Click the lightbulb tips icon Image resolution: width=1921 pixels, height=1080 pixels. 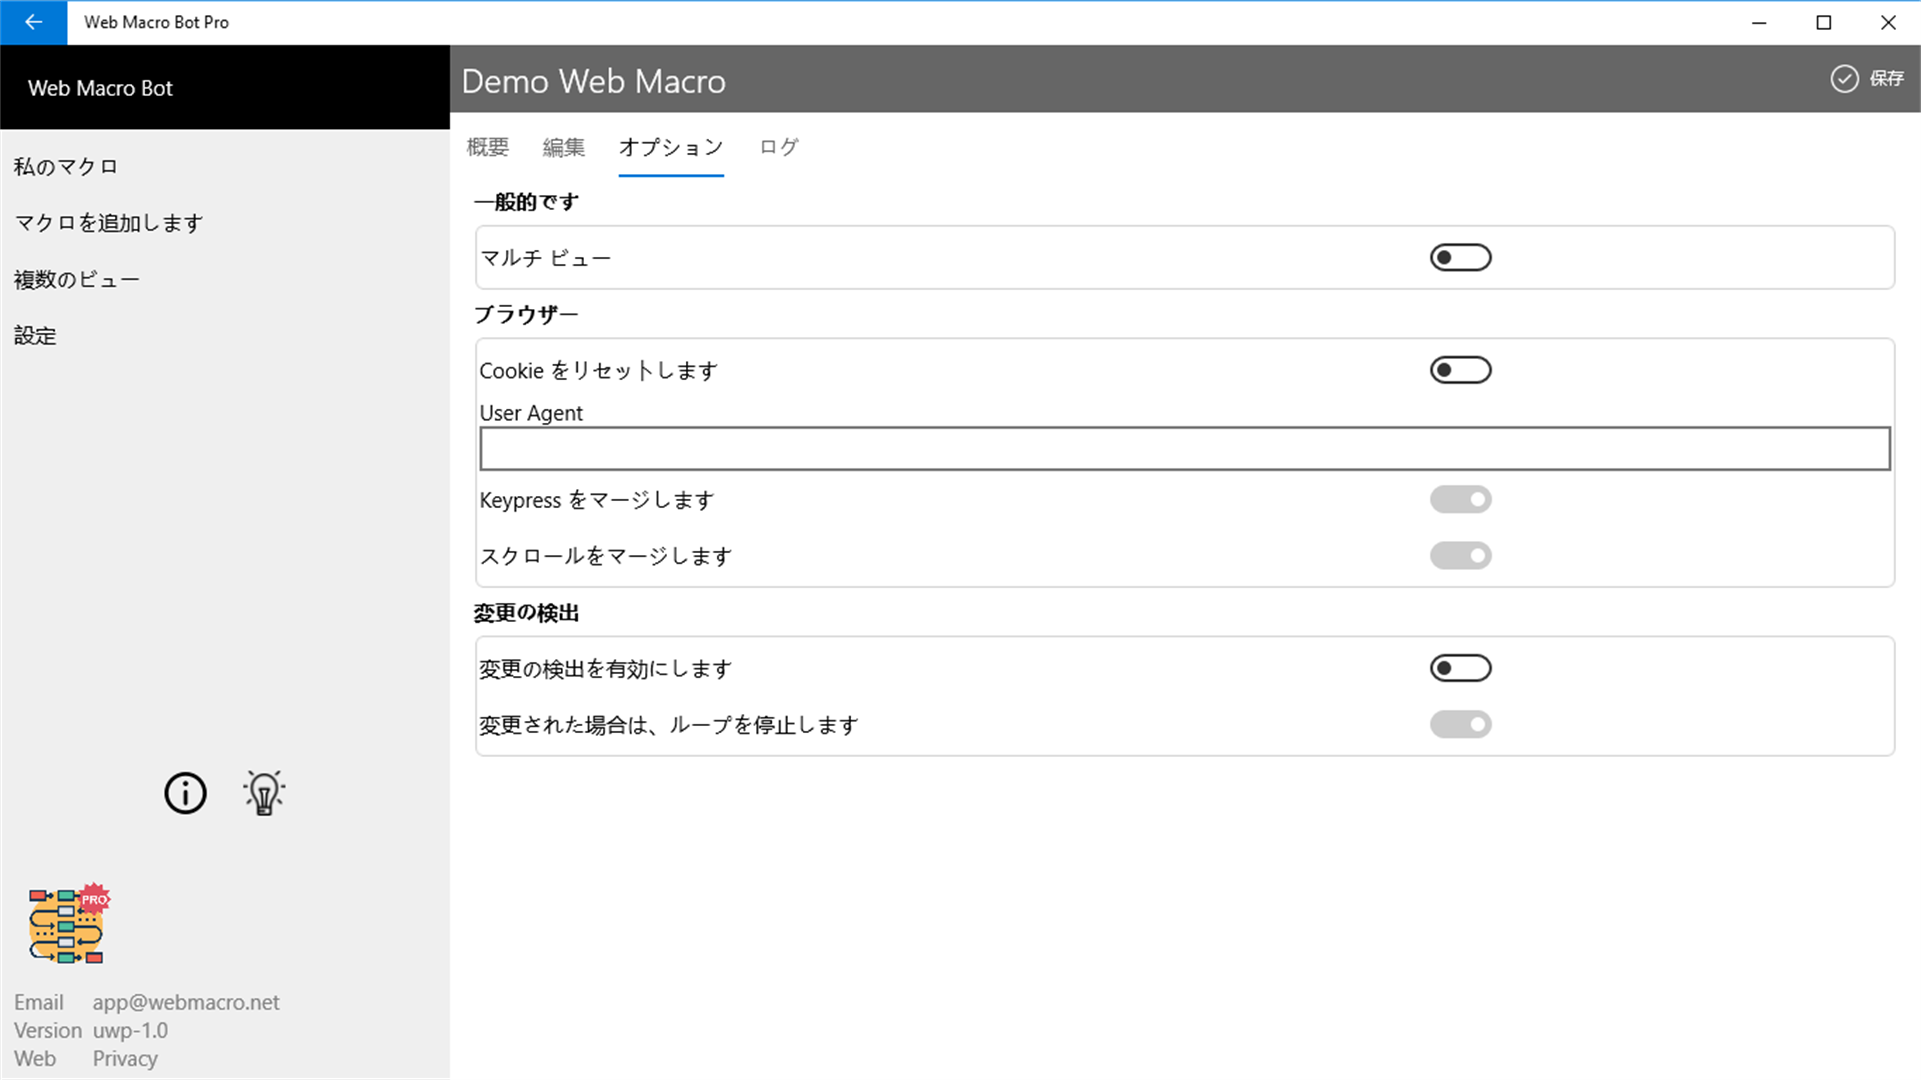[x=264, y=793]
